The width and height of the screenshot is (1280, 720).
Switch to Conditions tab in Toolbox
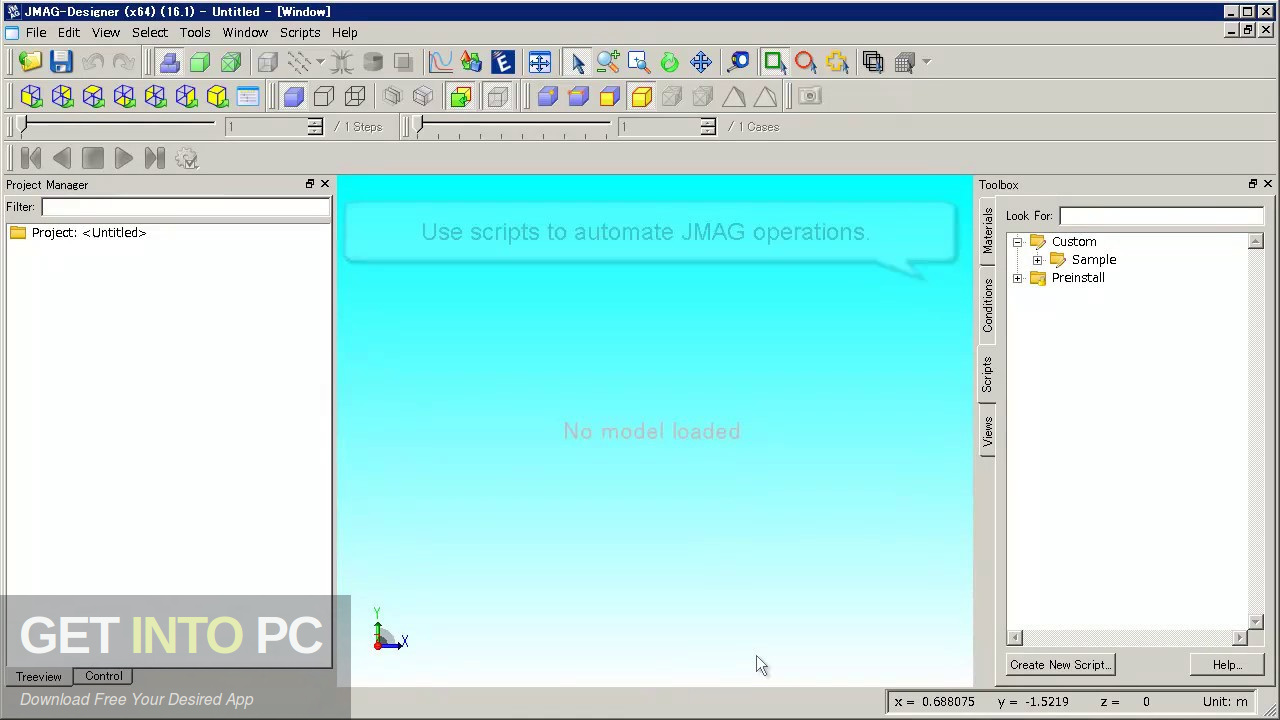pyautogui.click(x=988, y=305)
